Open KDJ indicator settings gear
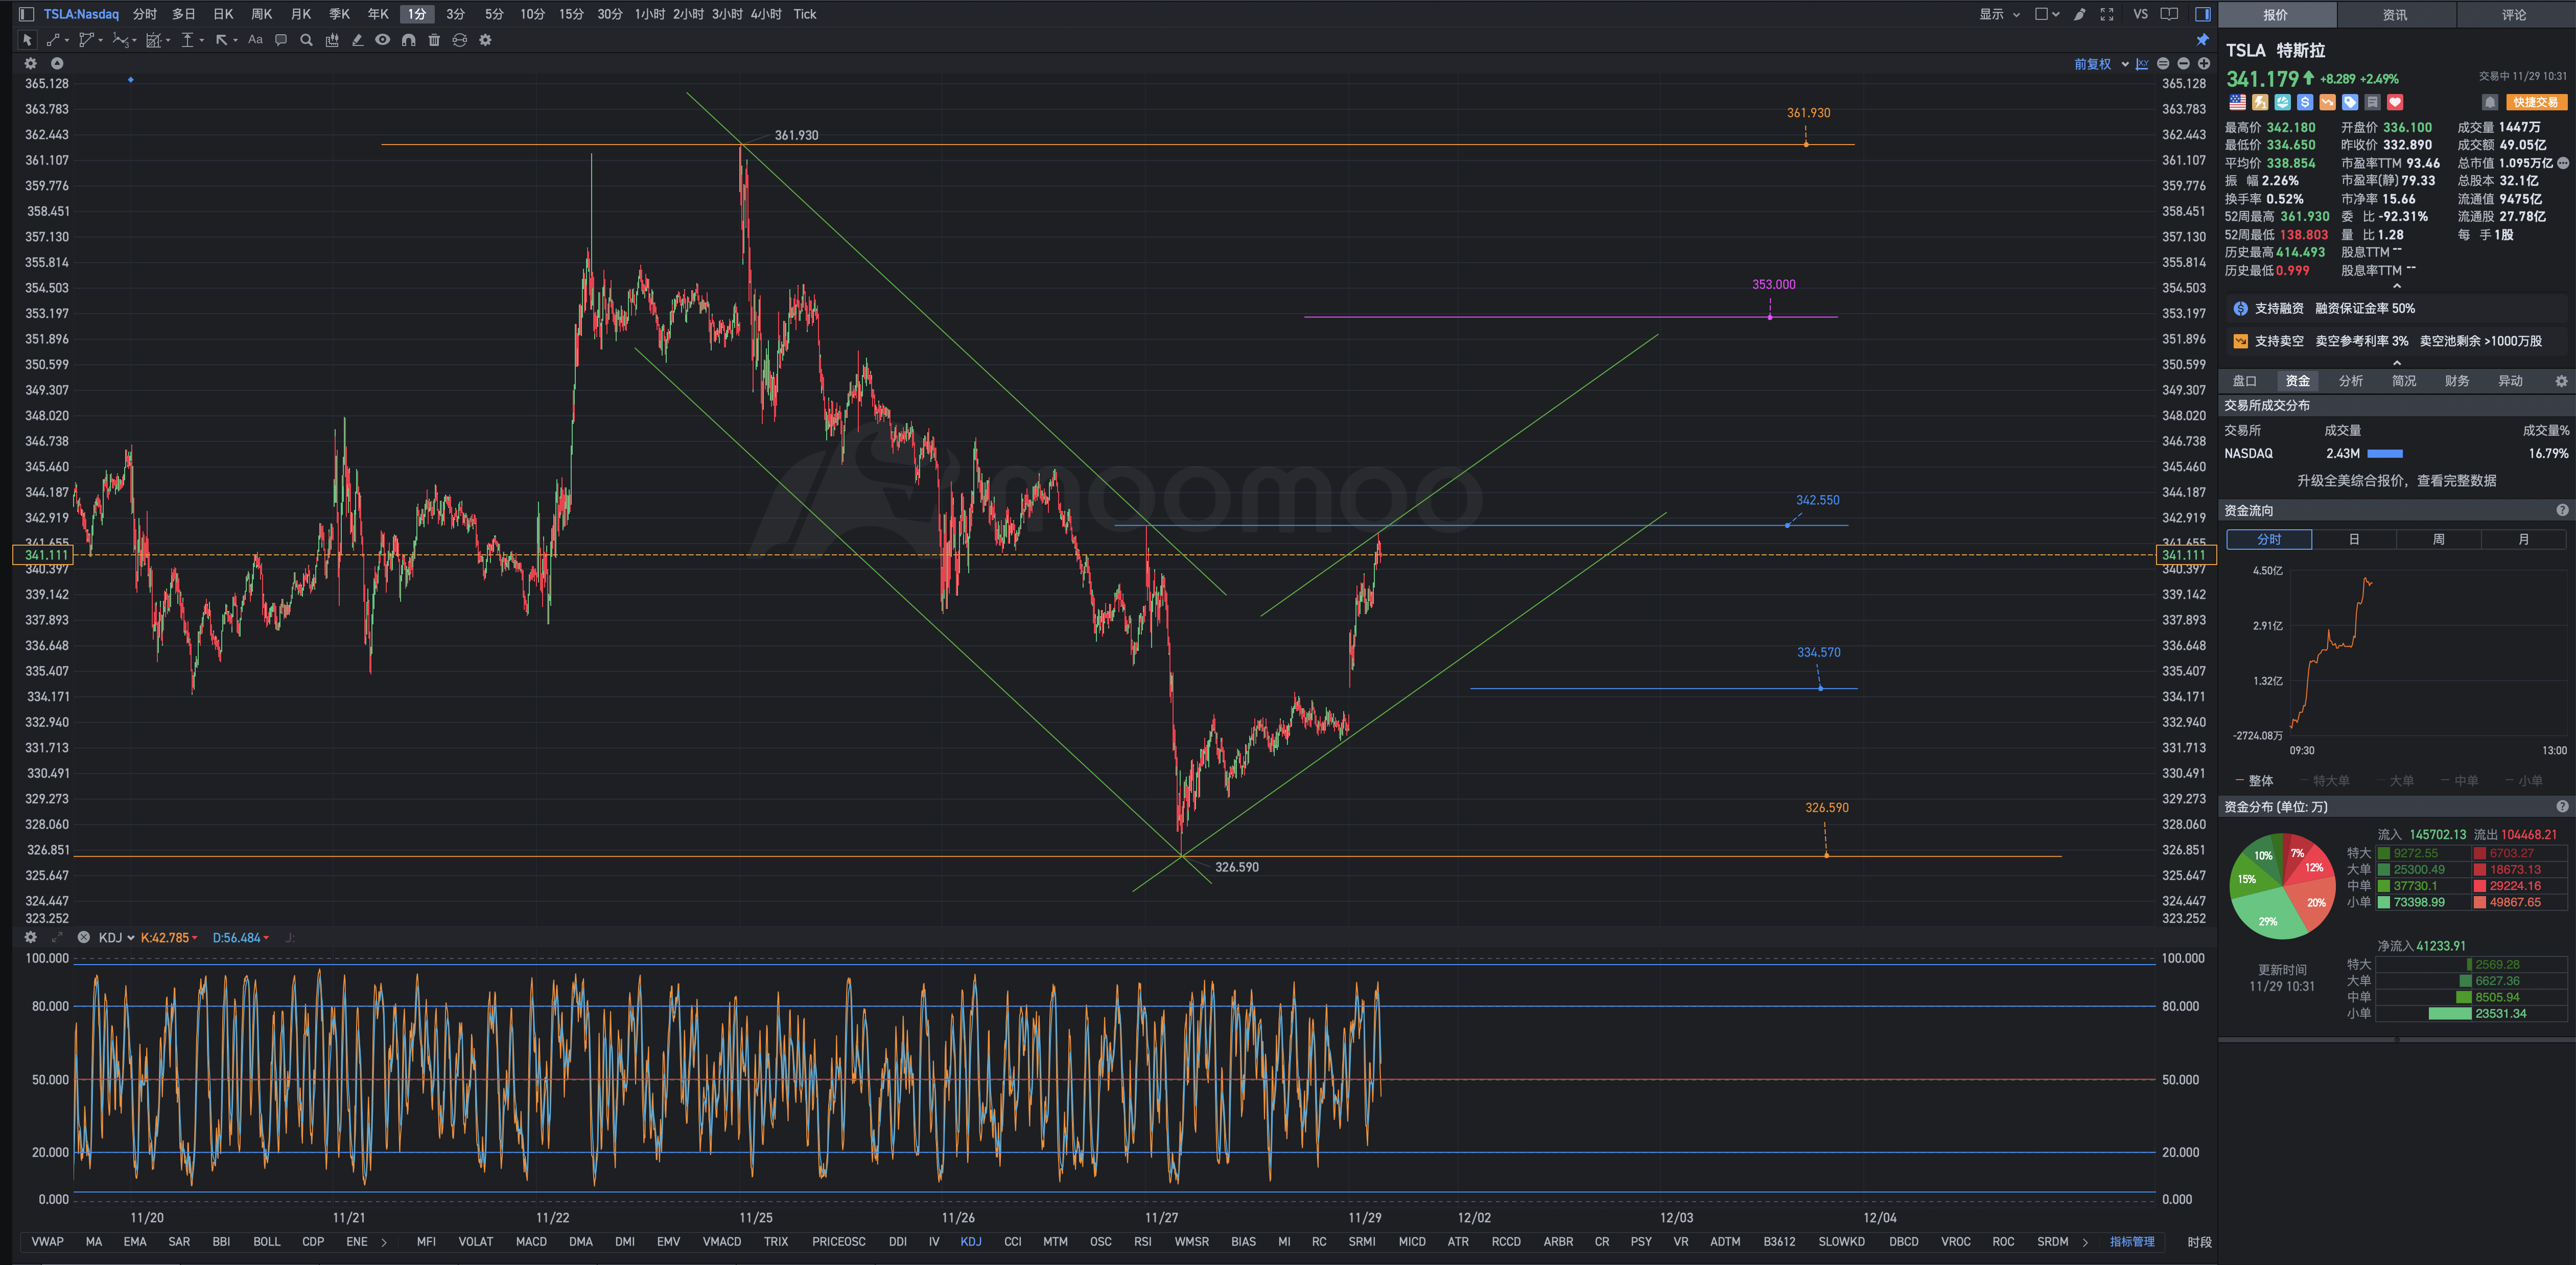This screenshot has height=1265, width=2576. [31, 937]
